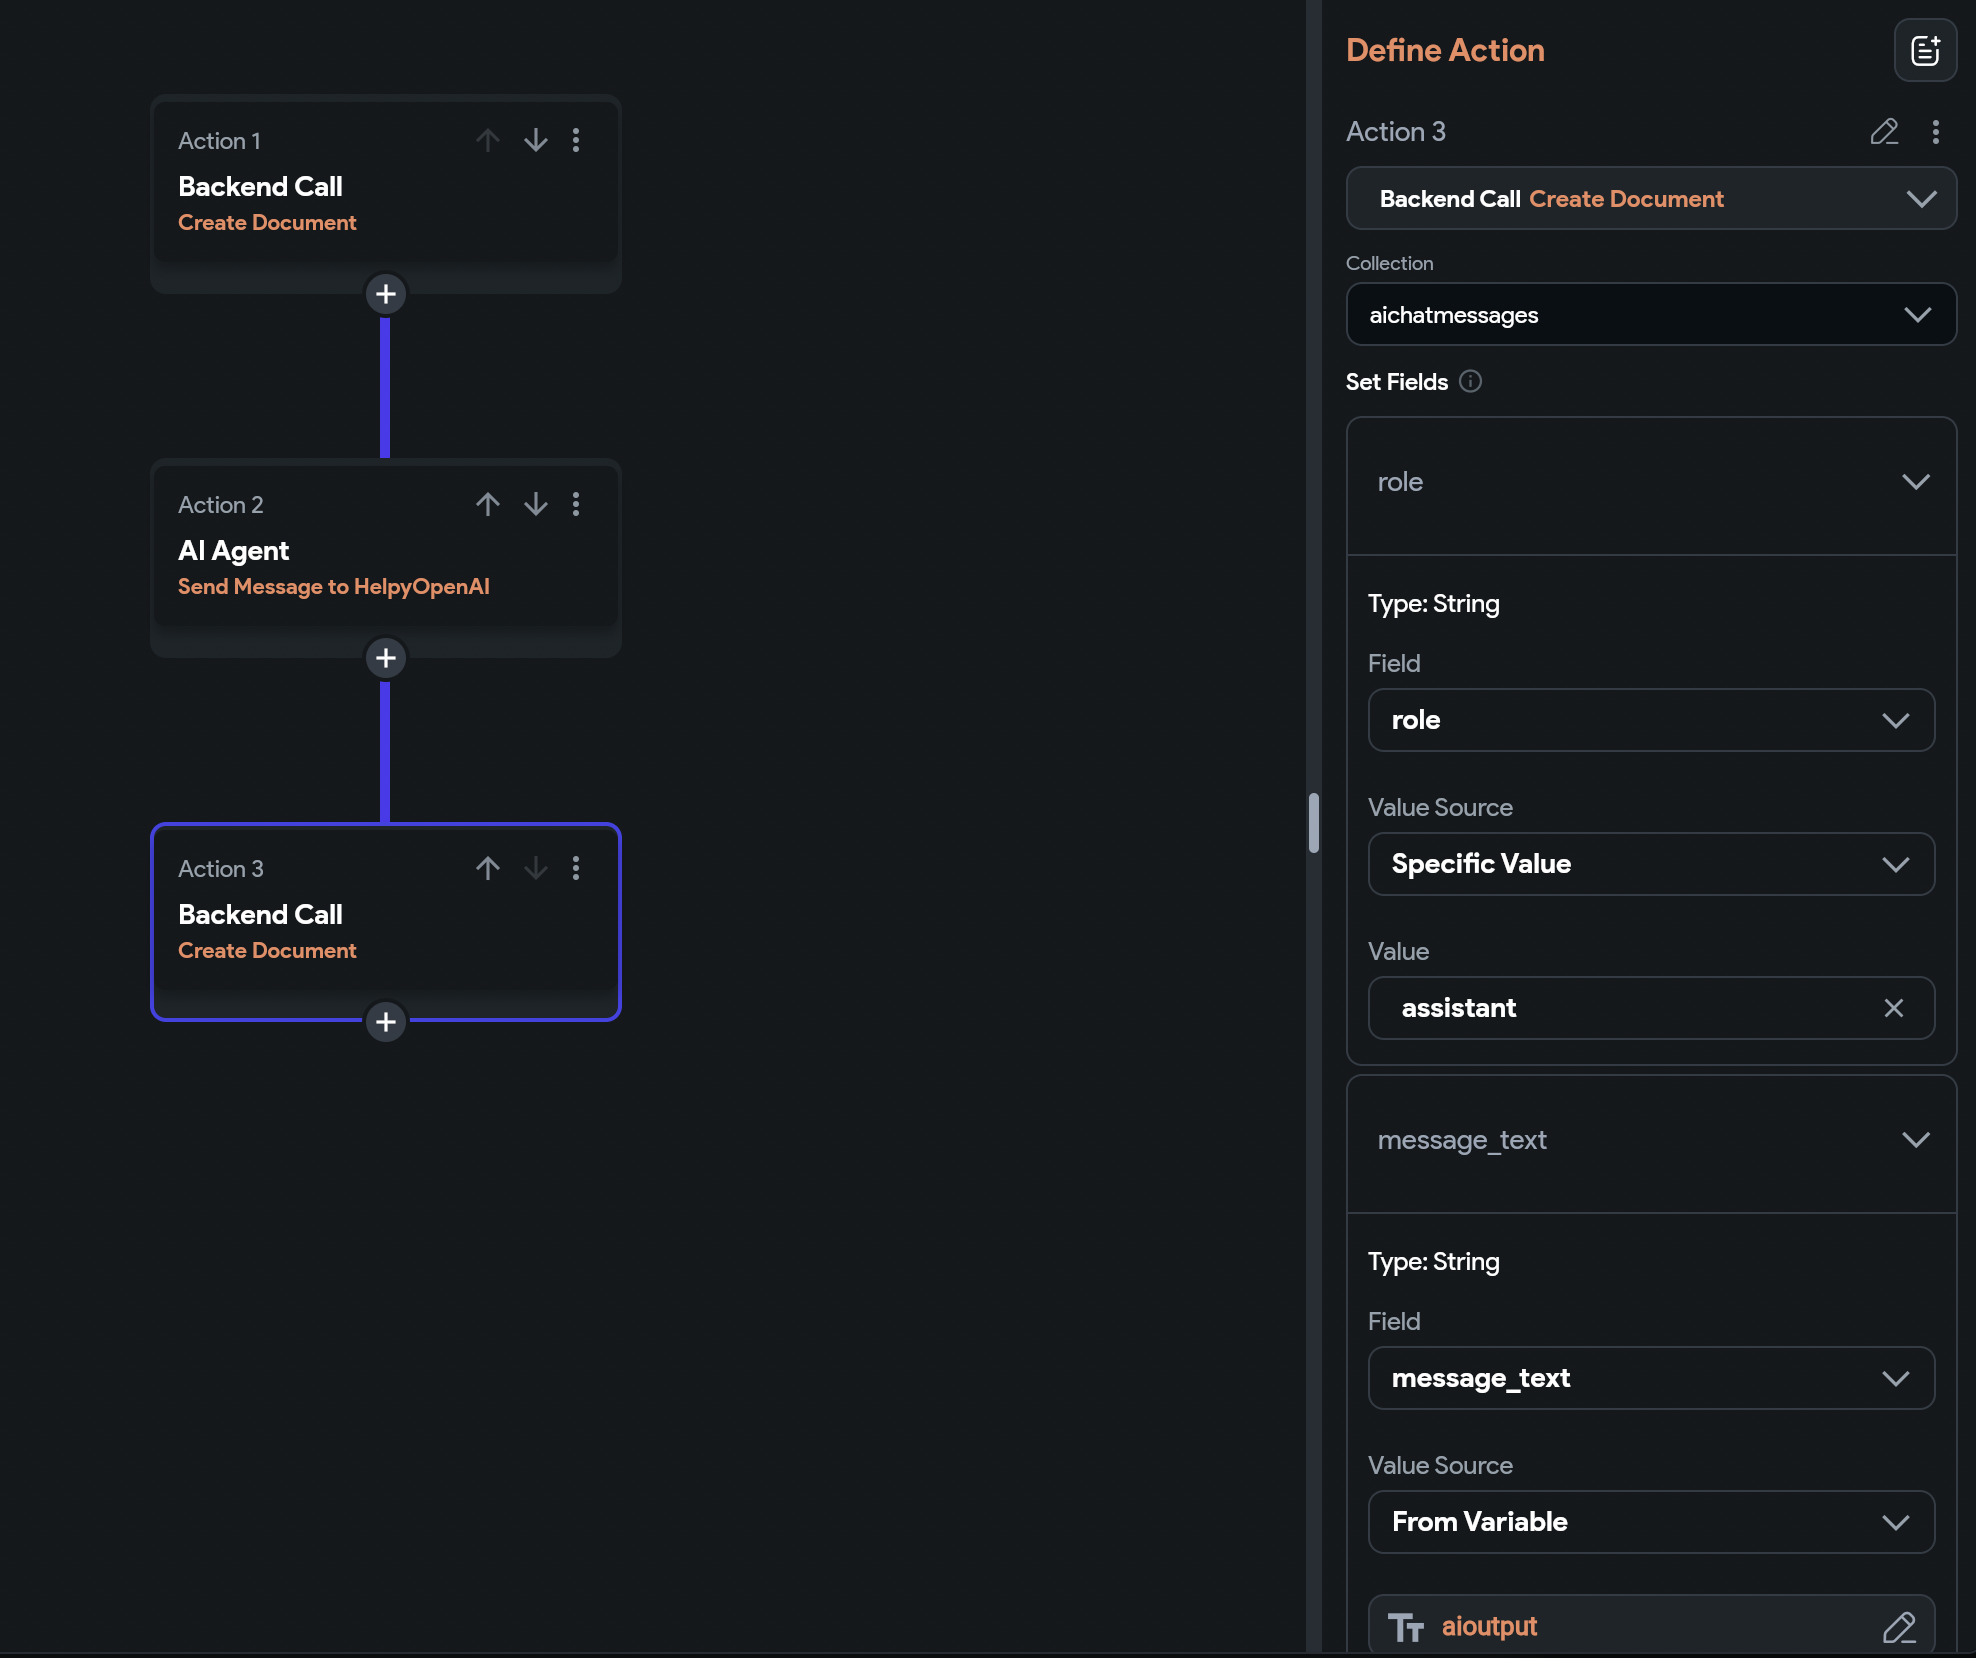Clear the assistant value with X
Image resolution: width=1976 pixels, height=1658 pixels.
tap(1894, 1008)
